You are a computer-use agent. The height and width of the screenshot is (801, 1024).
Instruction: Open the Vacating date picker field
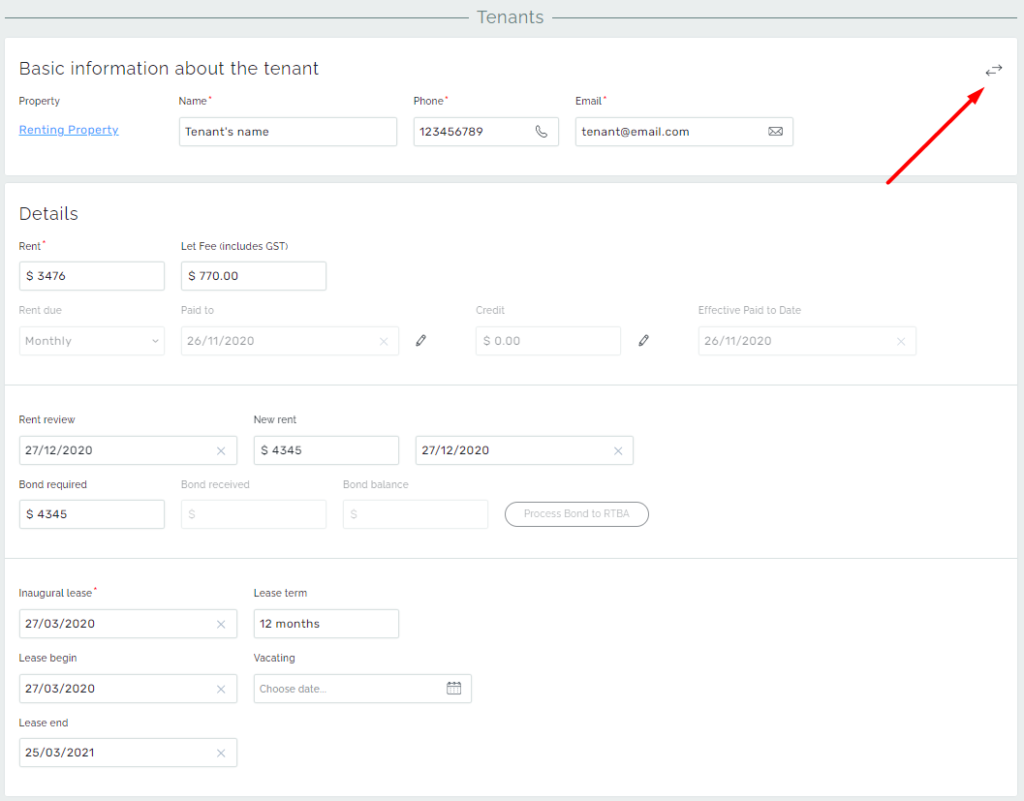(350, 688)
